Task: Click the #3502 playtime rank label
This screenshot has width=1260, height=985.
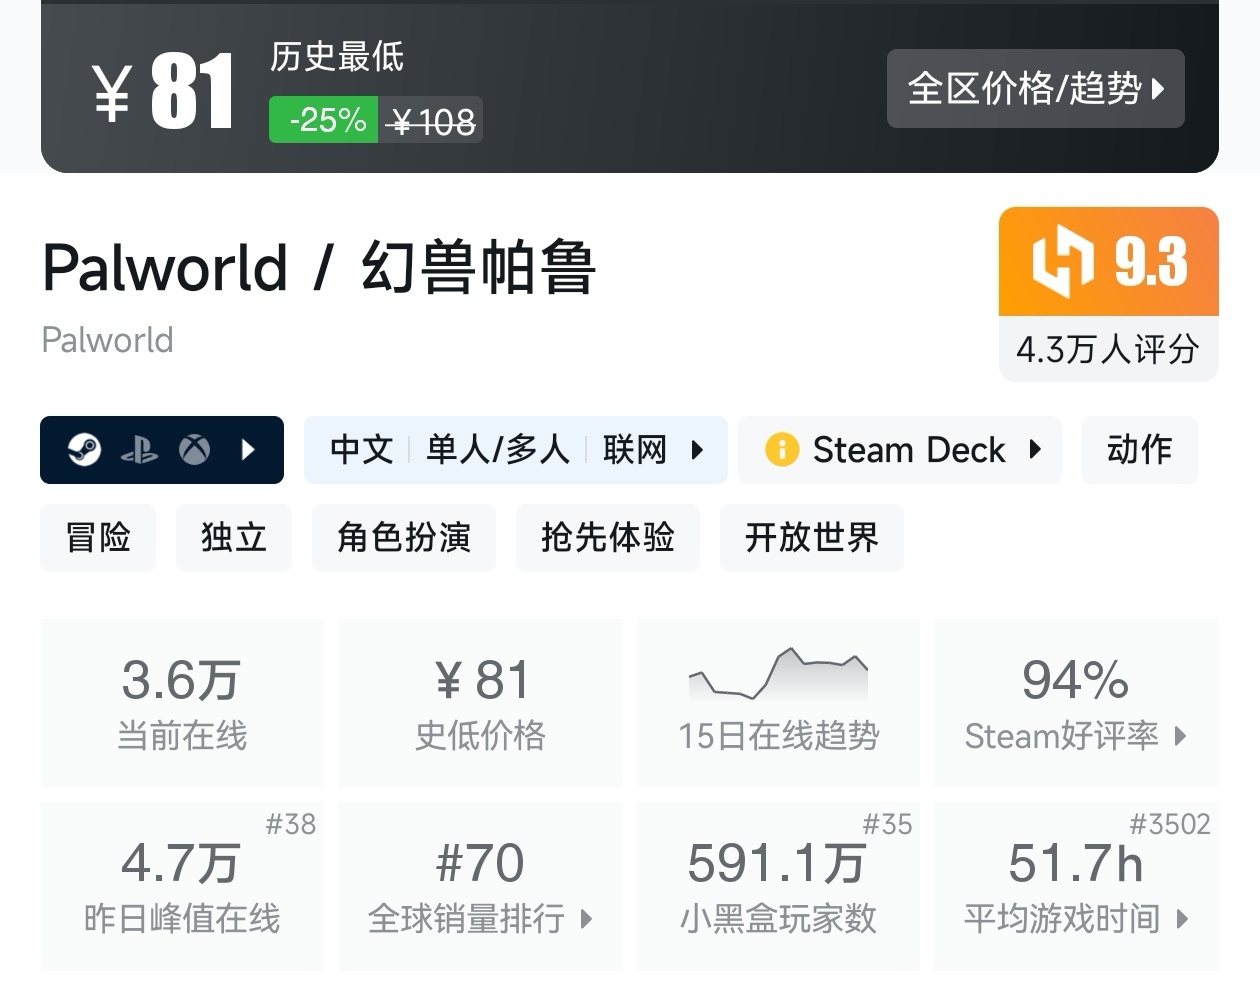Action: [x=1170, y=824]
